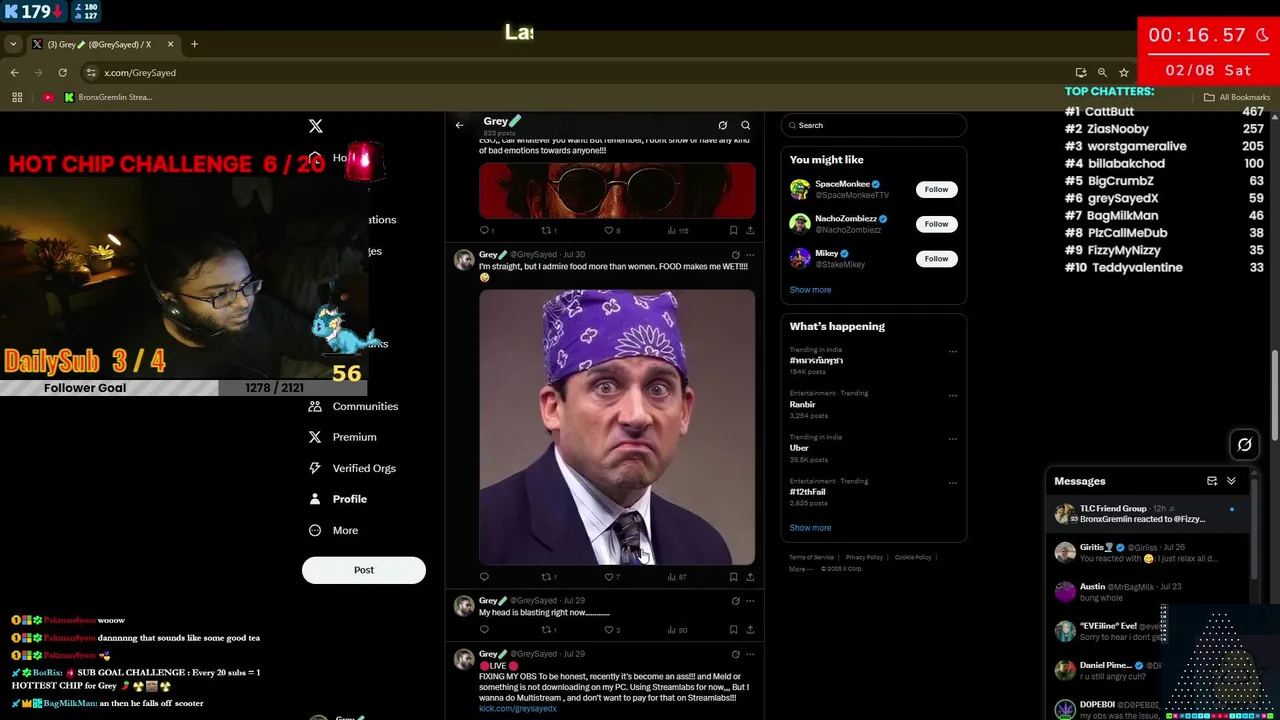Viewport: 1280px width, 720px height.
Task: Click the browser back arrow
Action: point(14,72)
